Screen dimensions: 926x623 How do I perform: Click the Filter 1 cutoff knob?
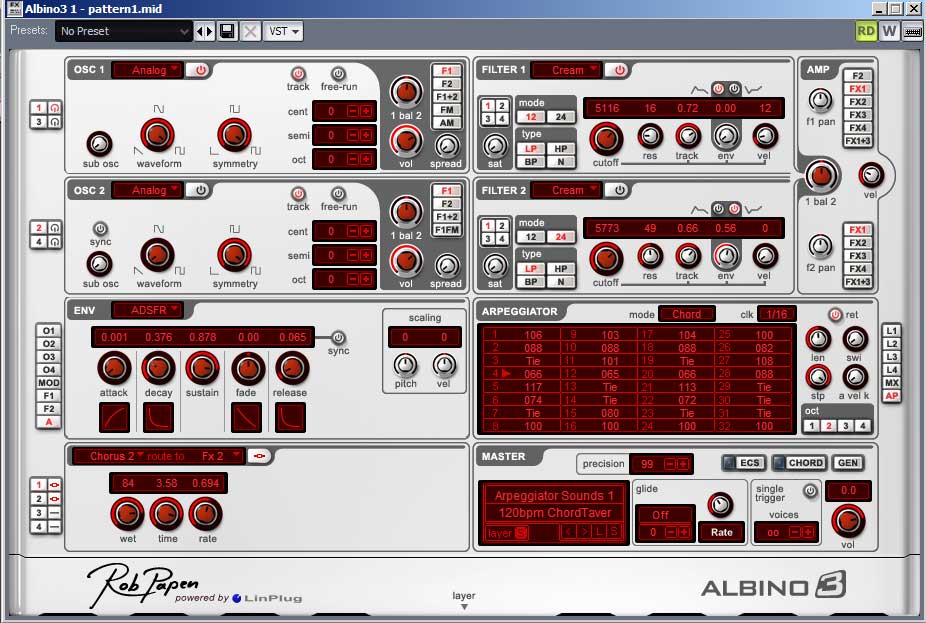click(604, 138)
